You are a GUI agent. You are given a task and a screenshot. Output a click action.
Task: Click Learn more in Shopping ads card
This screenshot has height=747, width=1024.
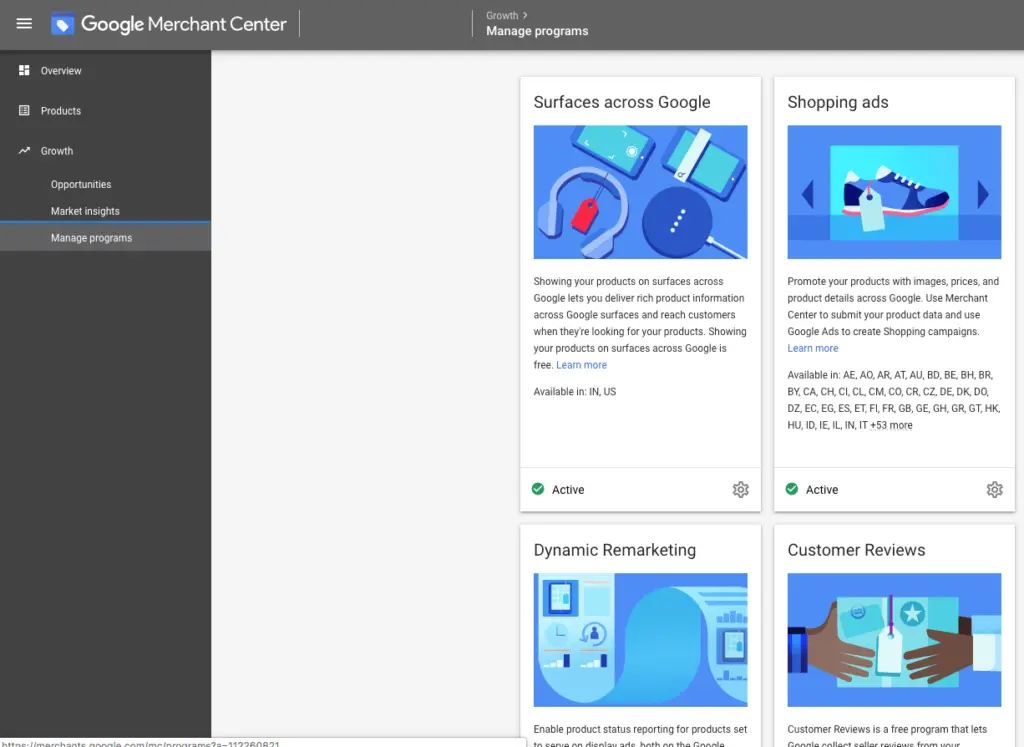pyautogui.click(x=812, y=348)
